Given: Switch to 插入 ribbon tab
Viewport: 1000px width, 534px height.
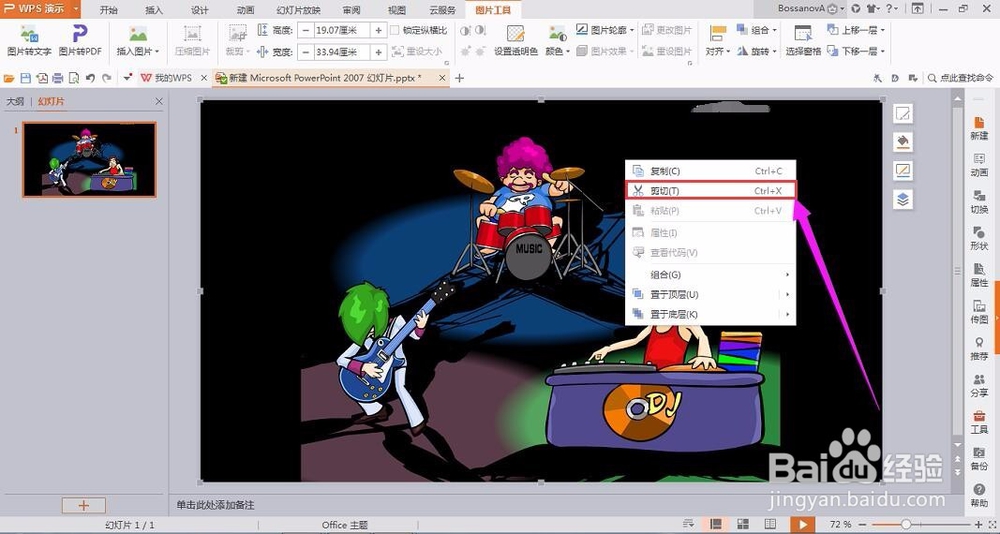Looking at the screenshot, I should [154, 10].
